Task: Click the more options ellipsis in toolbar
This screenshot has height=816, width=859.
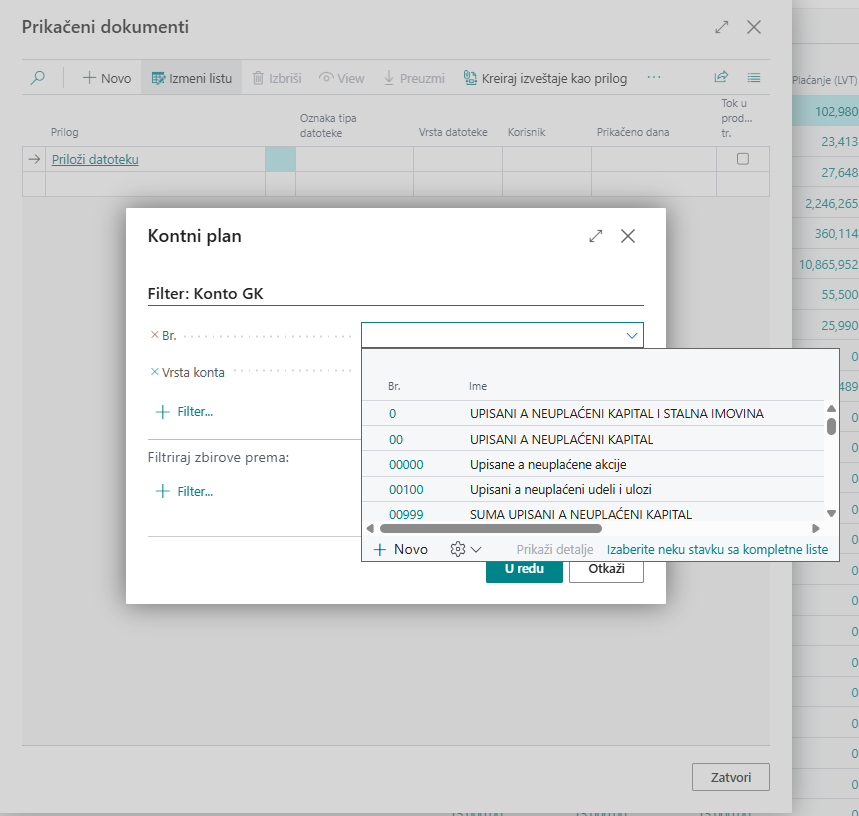Action: coord(654,78)
